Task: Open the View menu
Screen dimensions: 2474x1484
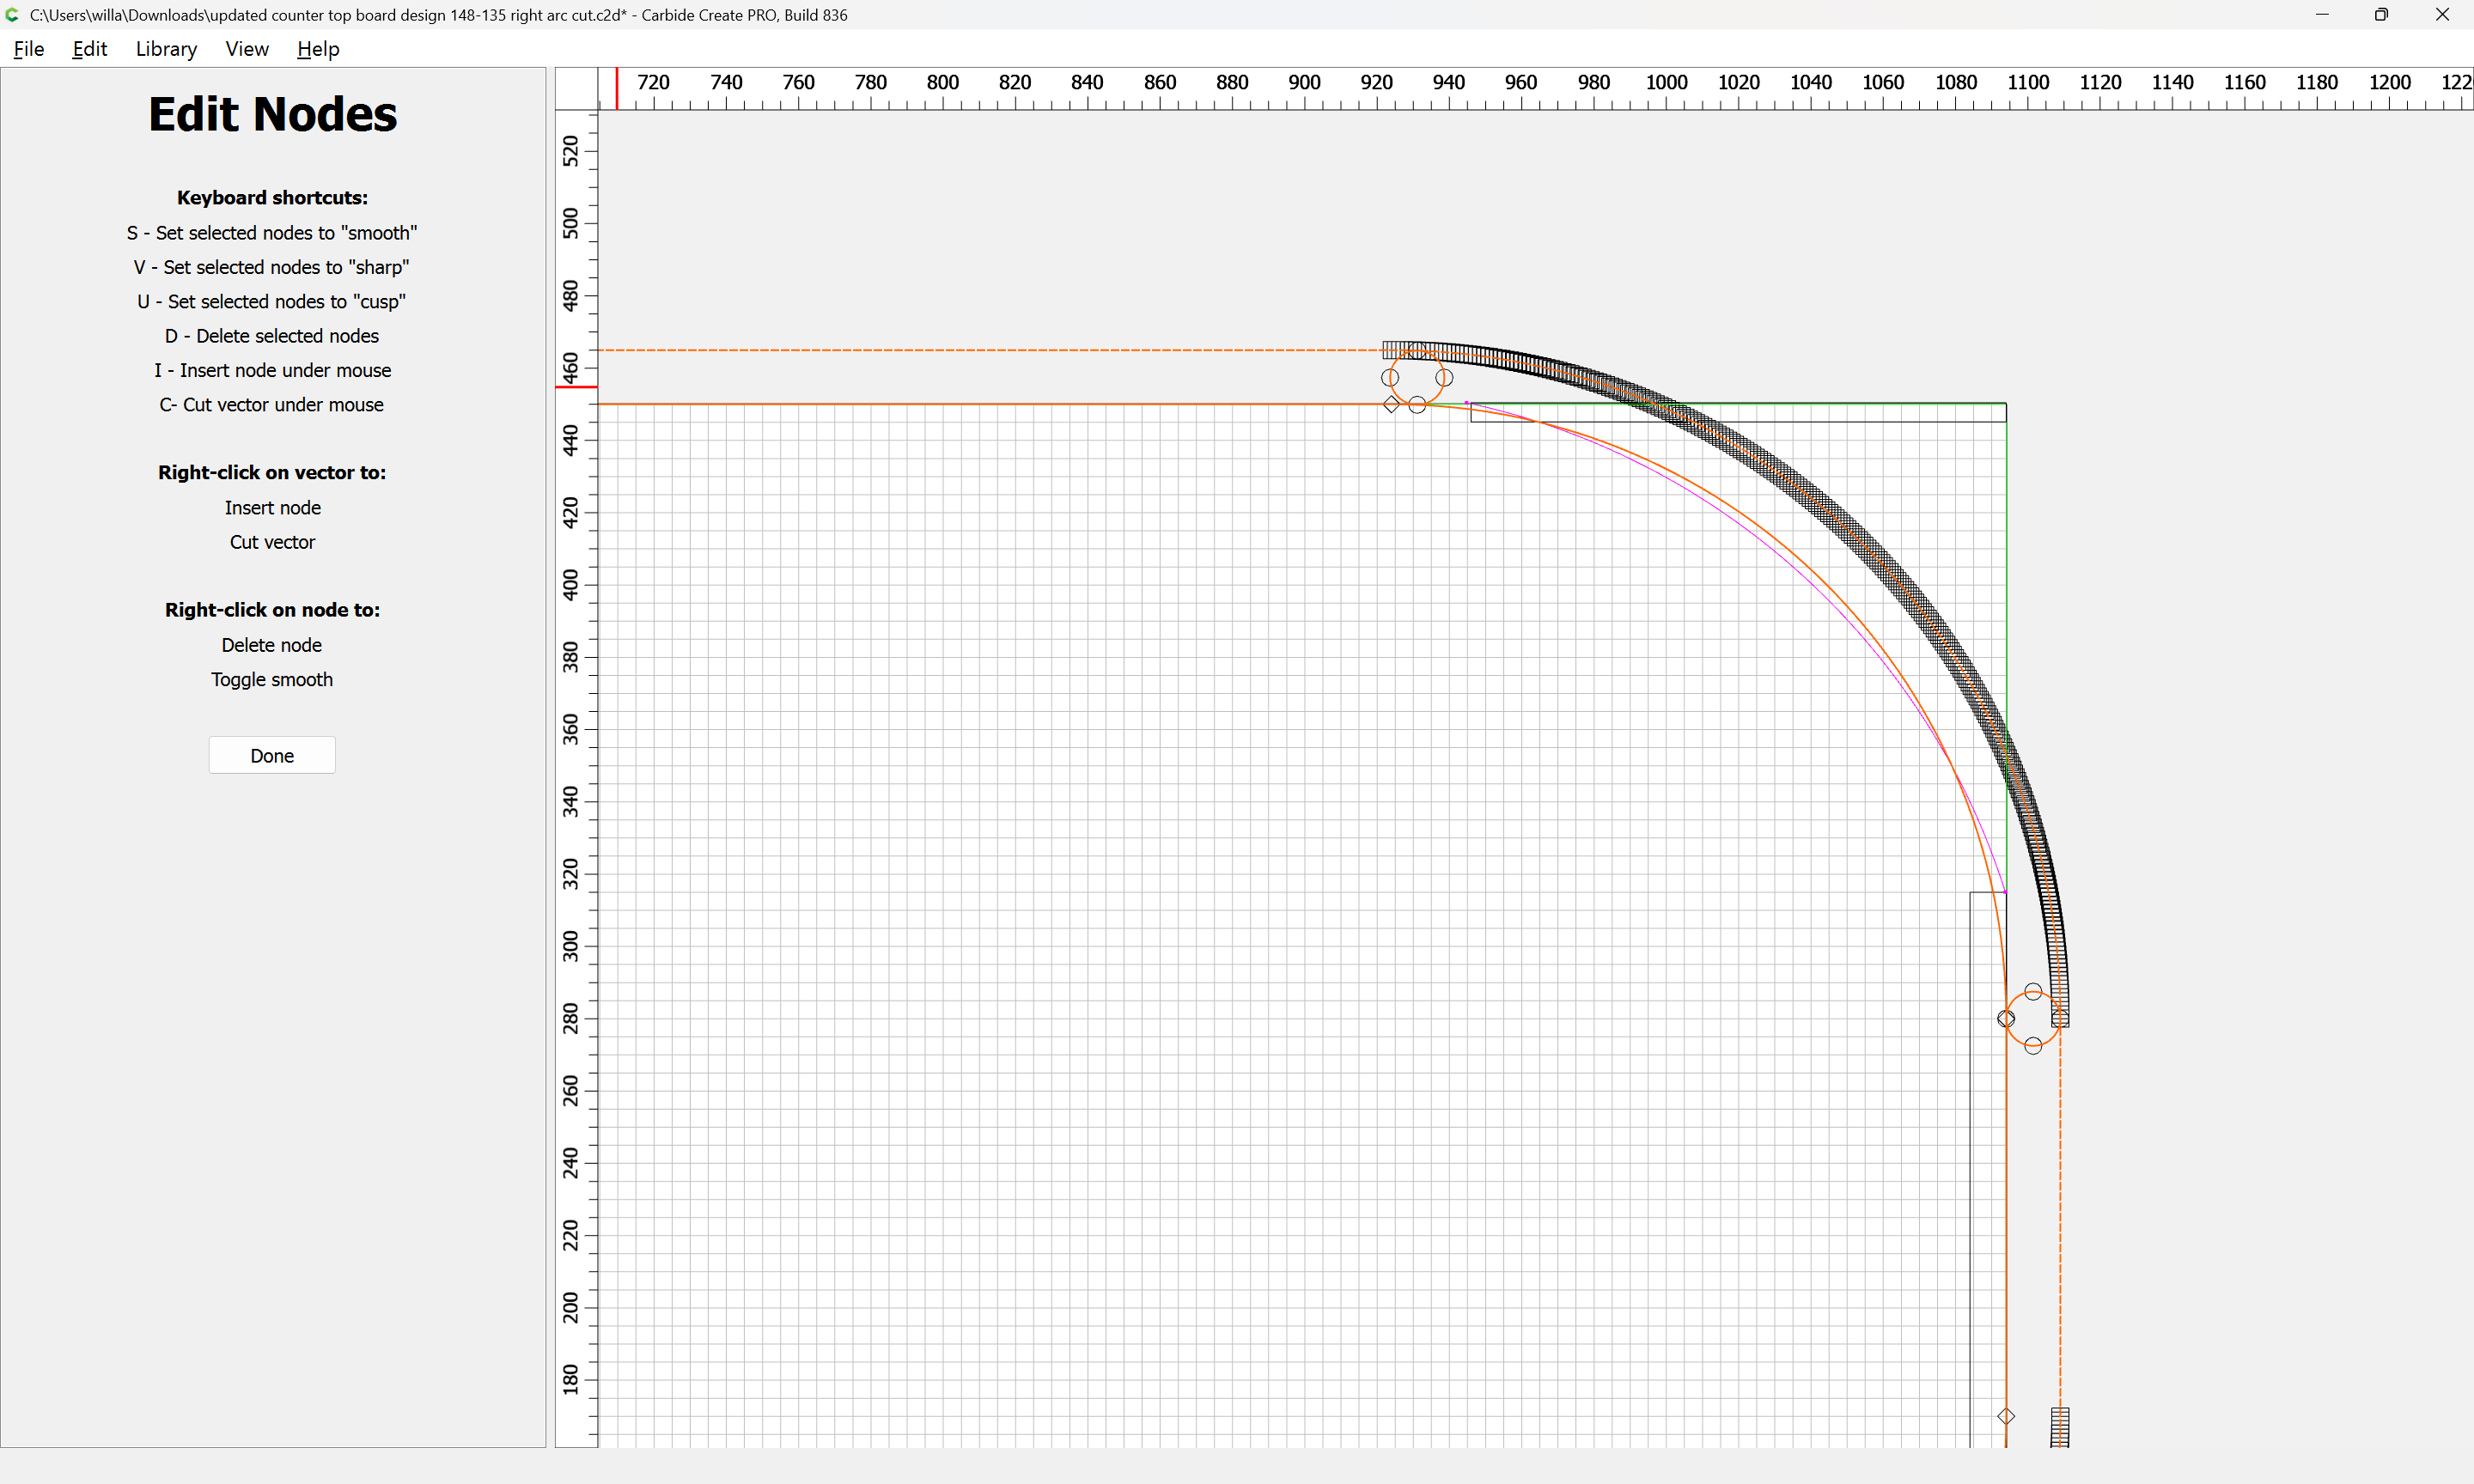Action: pos(246,49)
